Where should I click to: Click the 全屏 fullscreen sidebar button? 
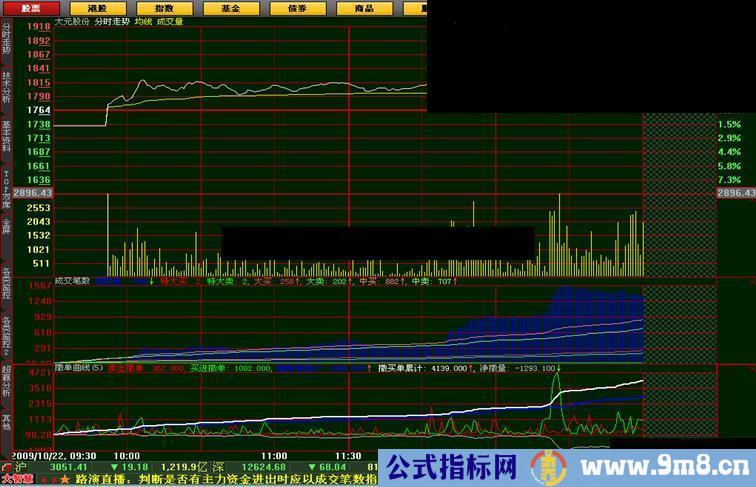6,226
